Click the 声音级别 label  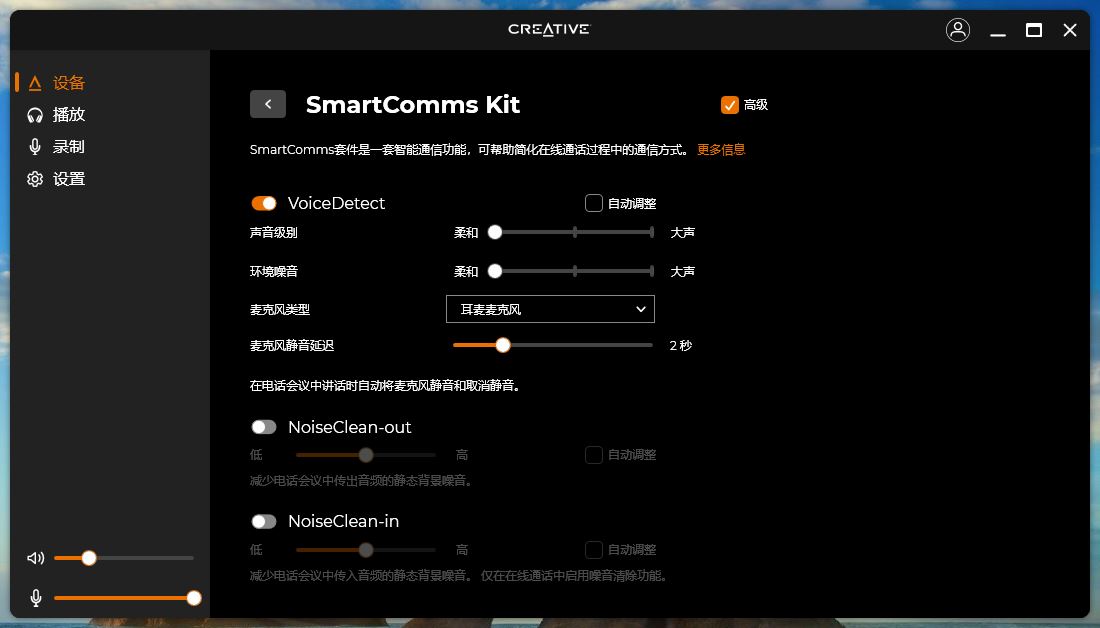pyautogui.click(x=274, y=232)
